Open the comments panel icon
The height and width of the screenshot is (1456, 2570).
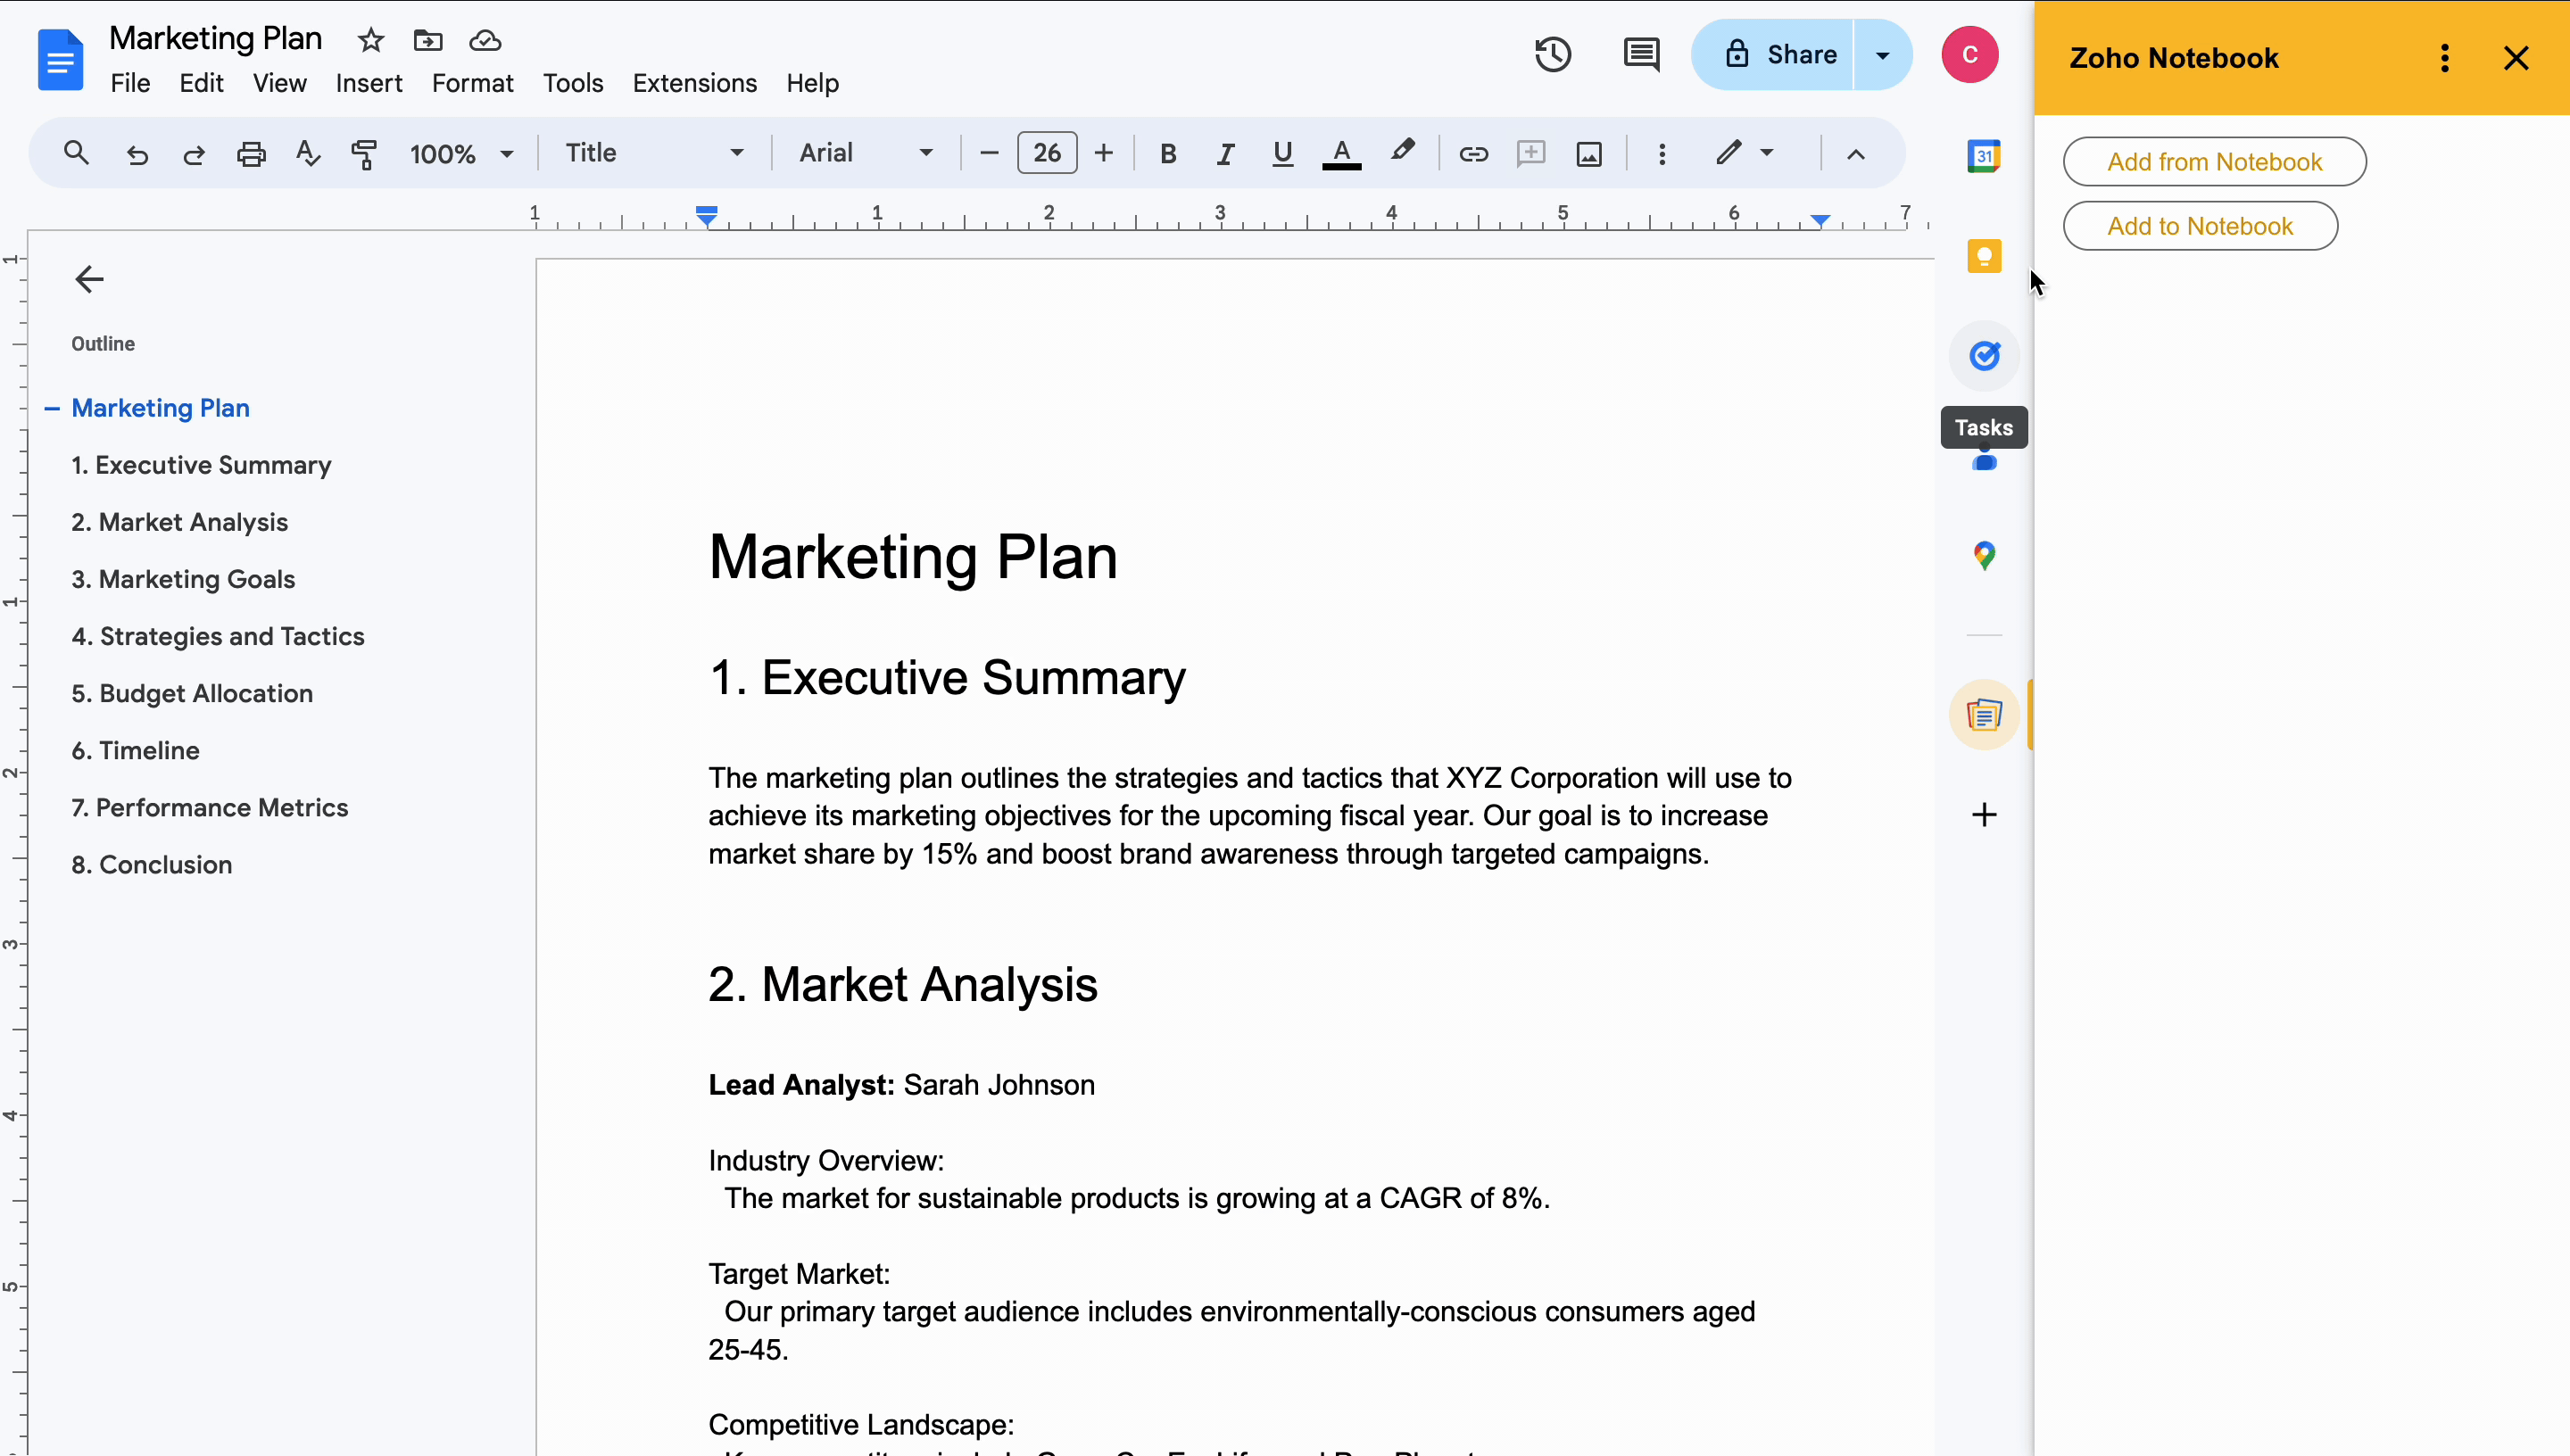point(1641,55)
